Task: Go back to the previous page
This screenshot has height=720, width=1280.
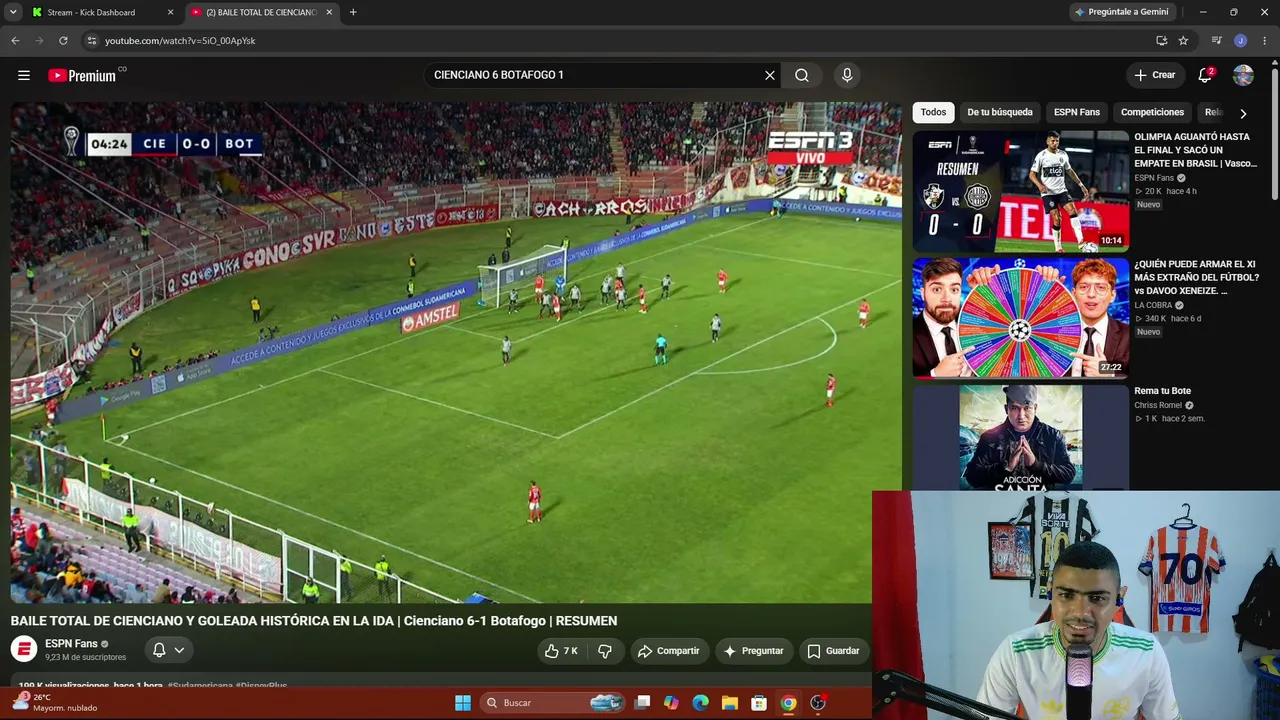Action: tap(15, 41)
